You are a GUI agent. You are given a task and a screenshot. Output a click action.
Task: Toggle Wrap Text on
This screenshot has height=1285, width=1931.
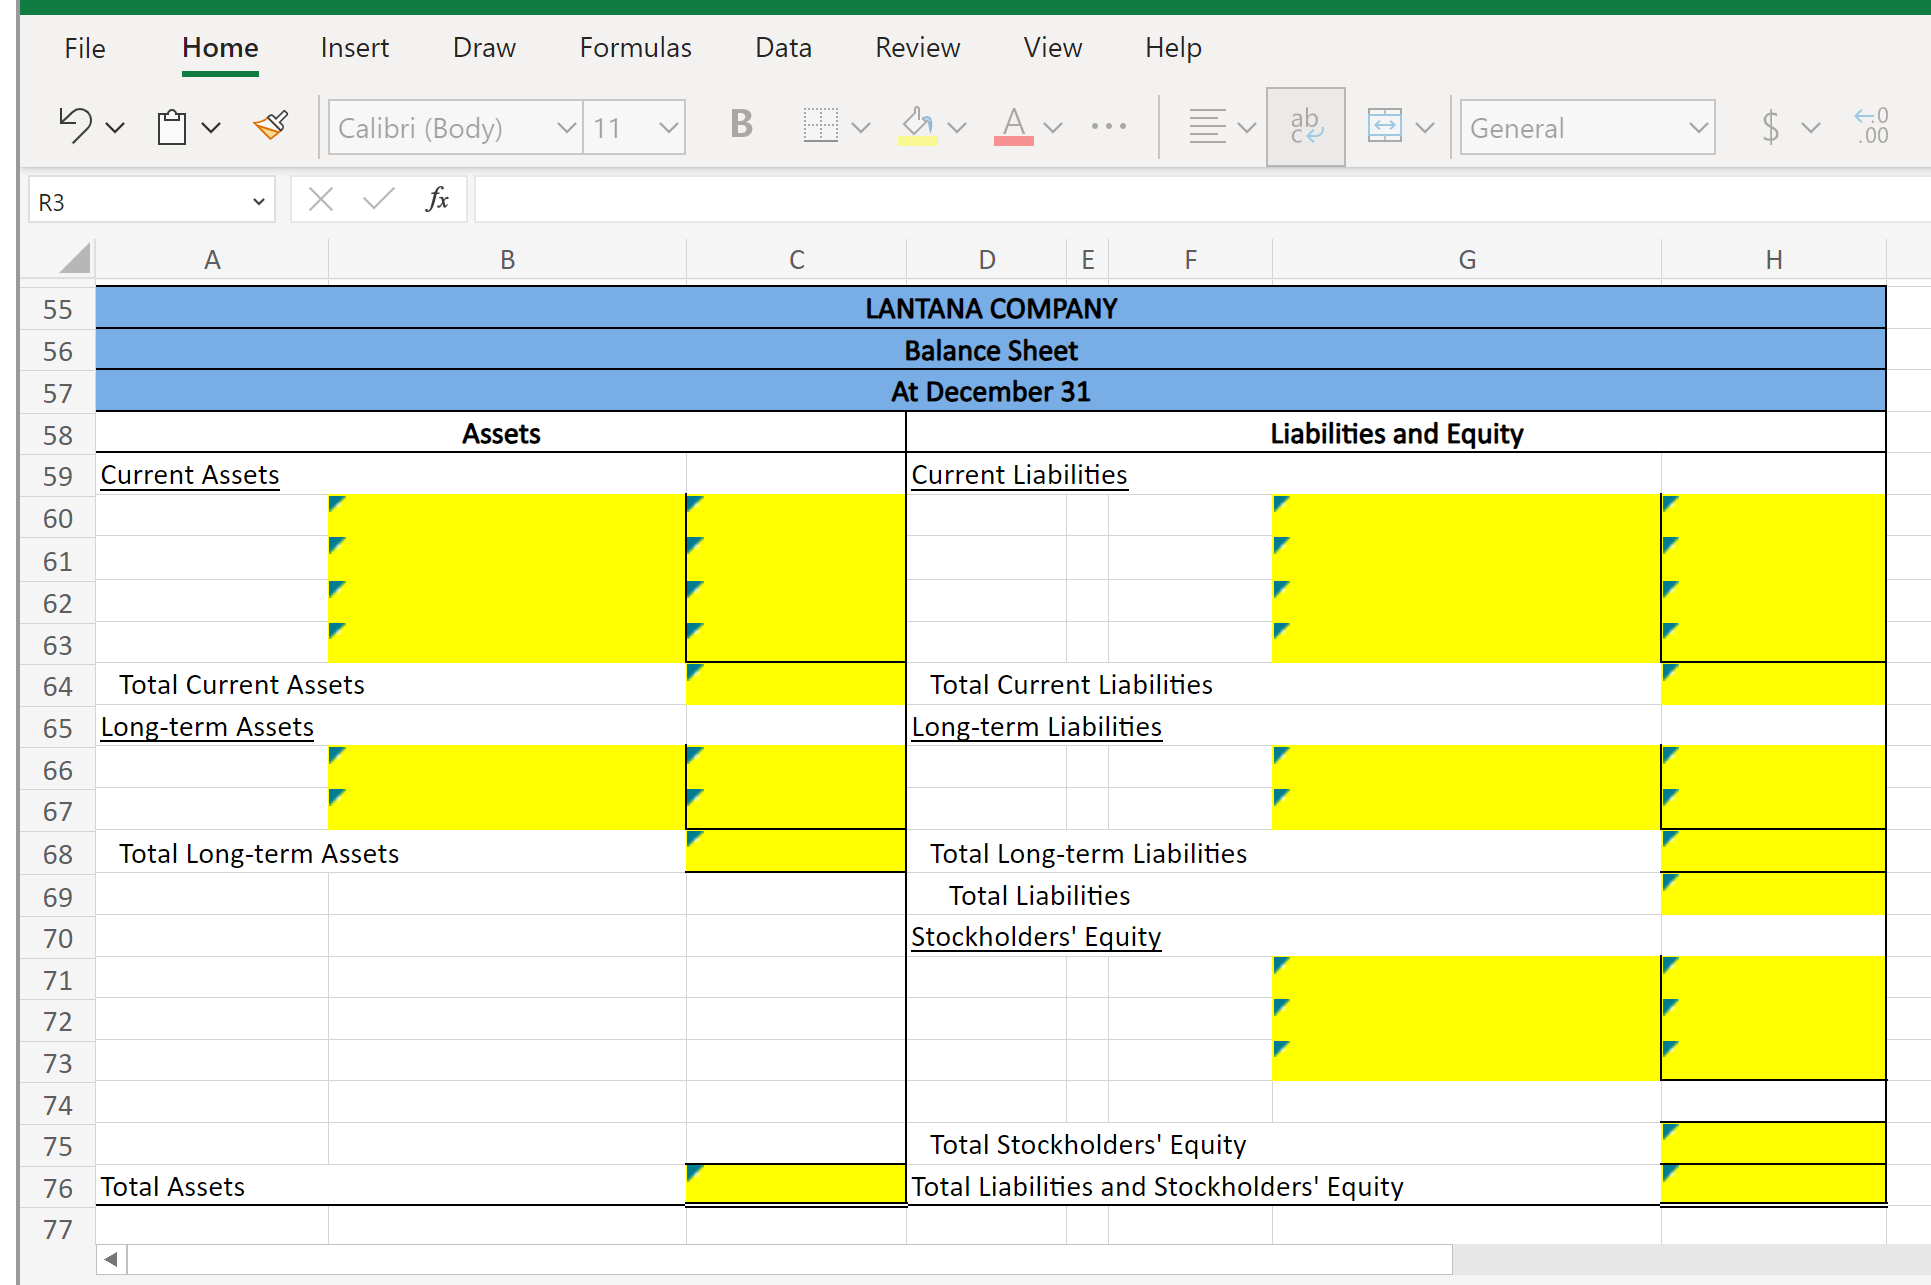pyautogui.click(x=1305, y=126)
